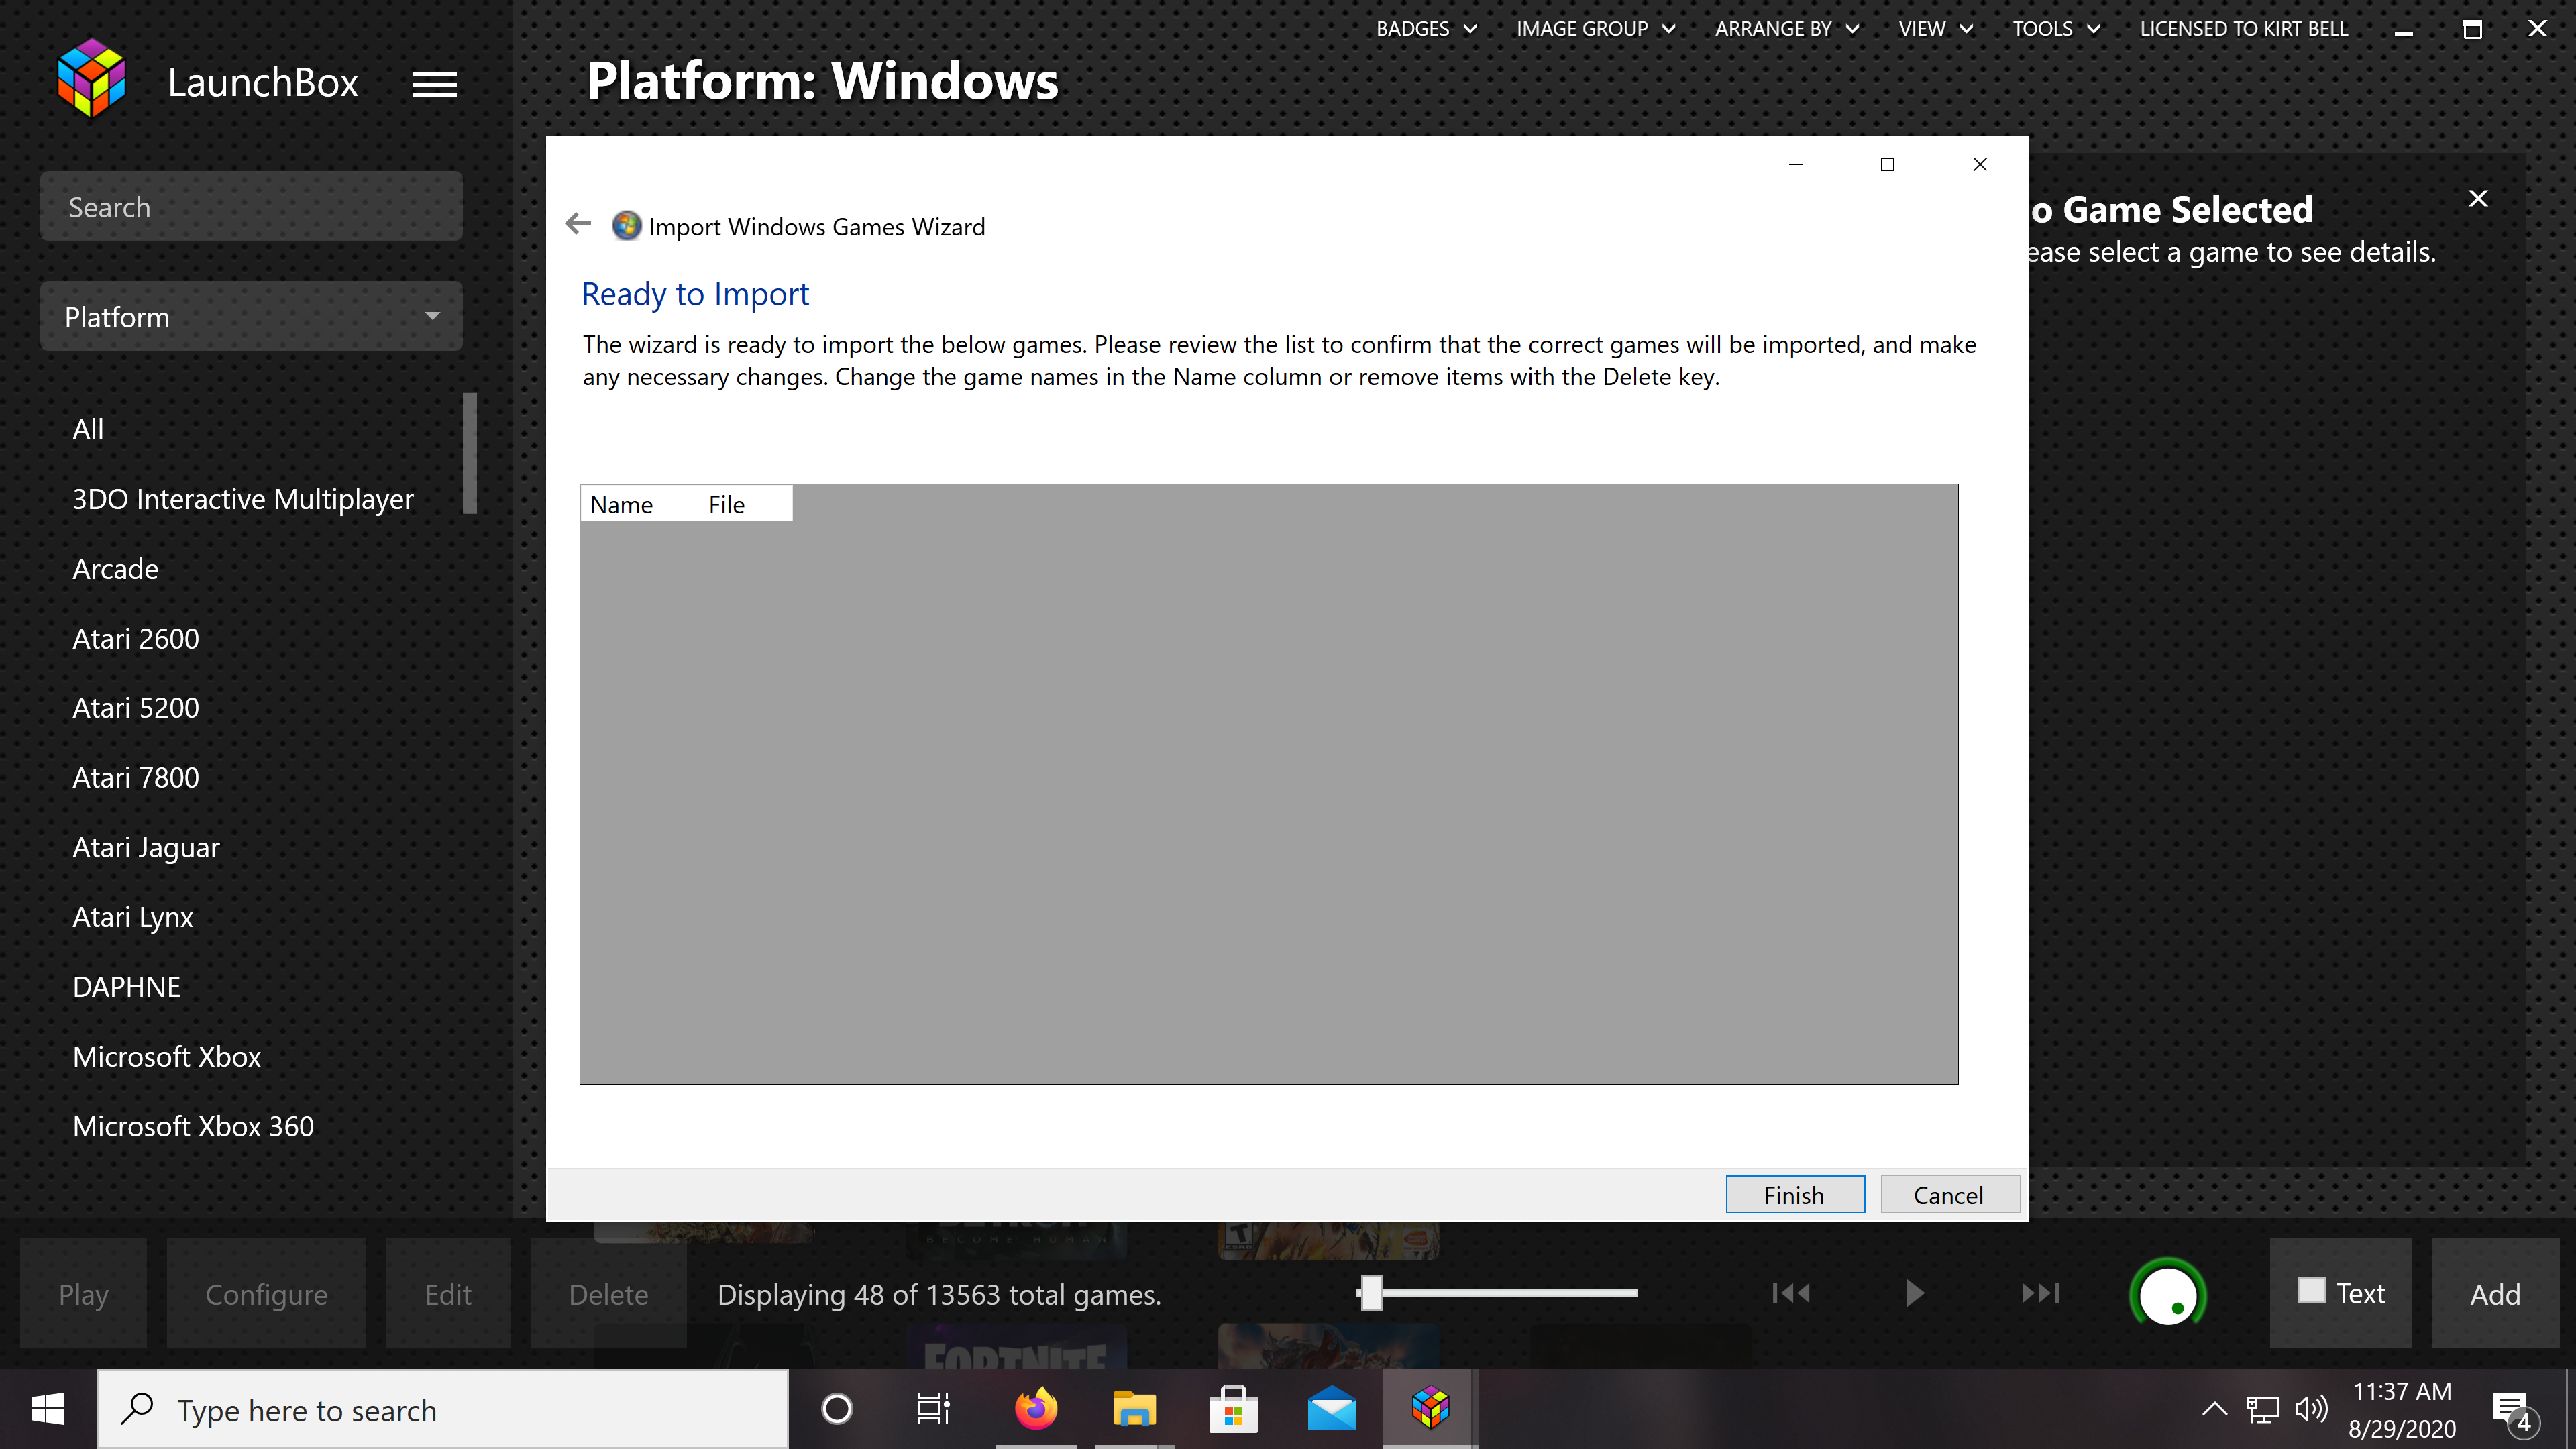Open the Arrange By menu
Image resolution: width=2576 pixels, height=1449 pixels.
[1787, 28]
